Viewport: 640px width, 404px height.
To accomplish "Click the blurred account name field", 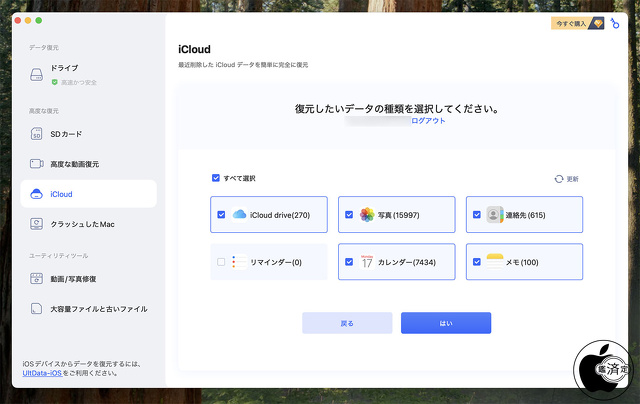I will click(x=378, y=121).
